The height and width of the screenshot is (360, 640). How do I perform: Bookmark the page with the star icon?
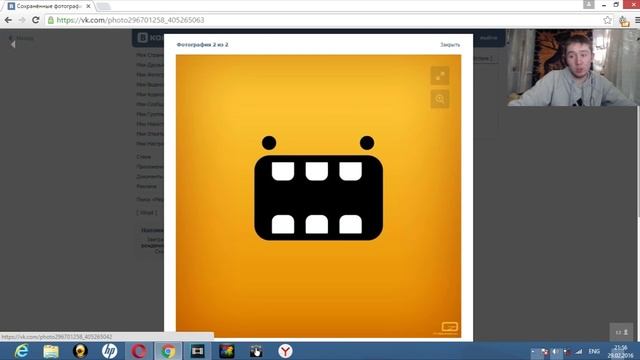coord(607,20)
